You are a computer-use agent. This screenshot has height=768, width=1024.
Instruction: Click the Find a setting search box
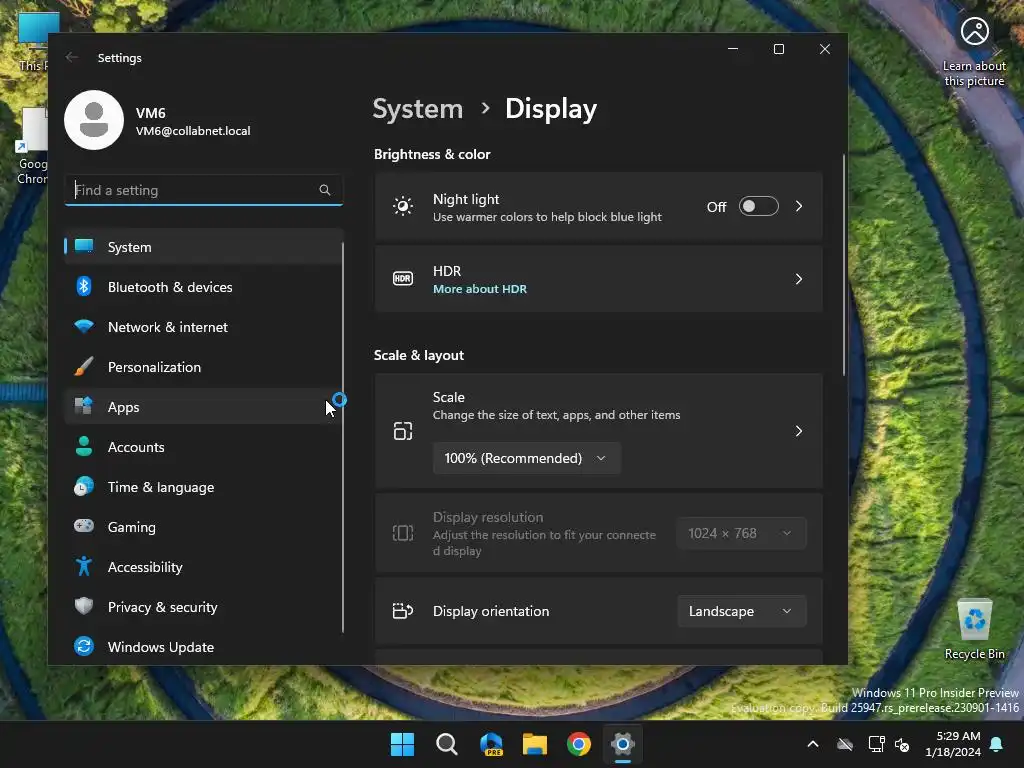pos(204,190)
